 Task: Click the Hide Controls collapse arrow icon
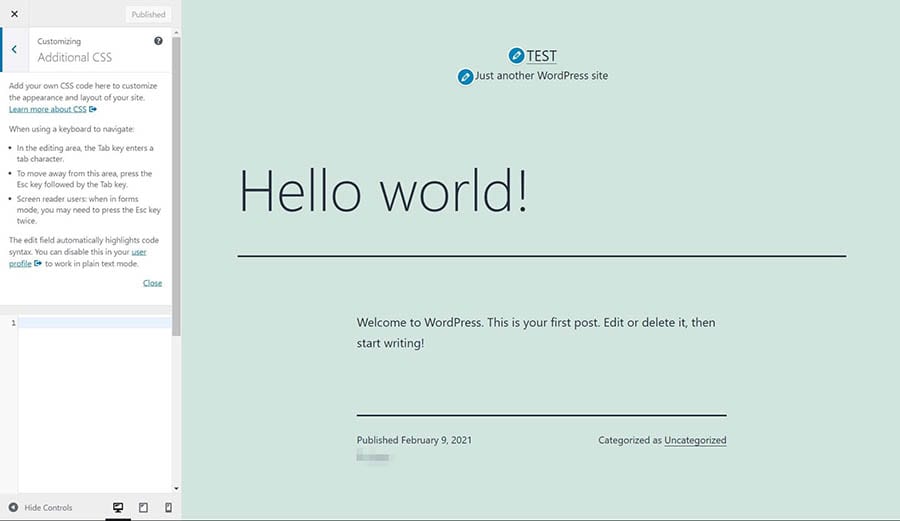click(14, 507)
